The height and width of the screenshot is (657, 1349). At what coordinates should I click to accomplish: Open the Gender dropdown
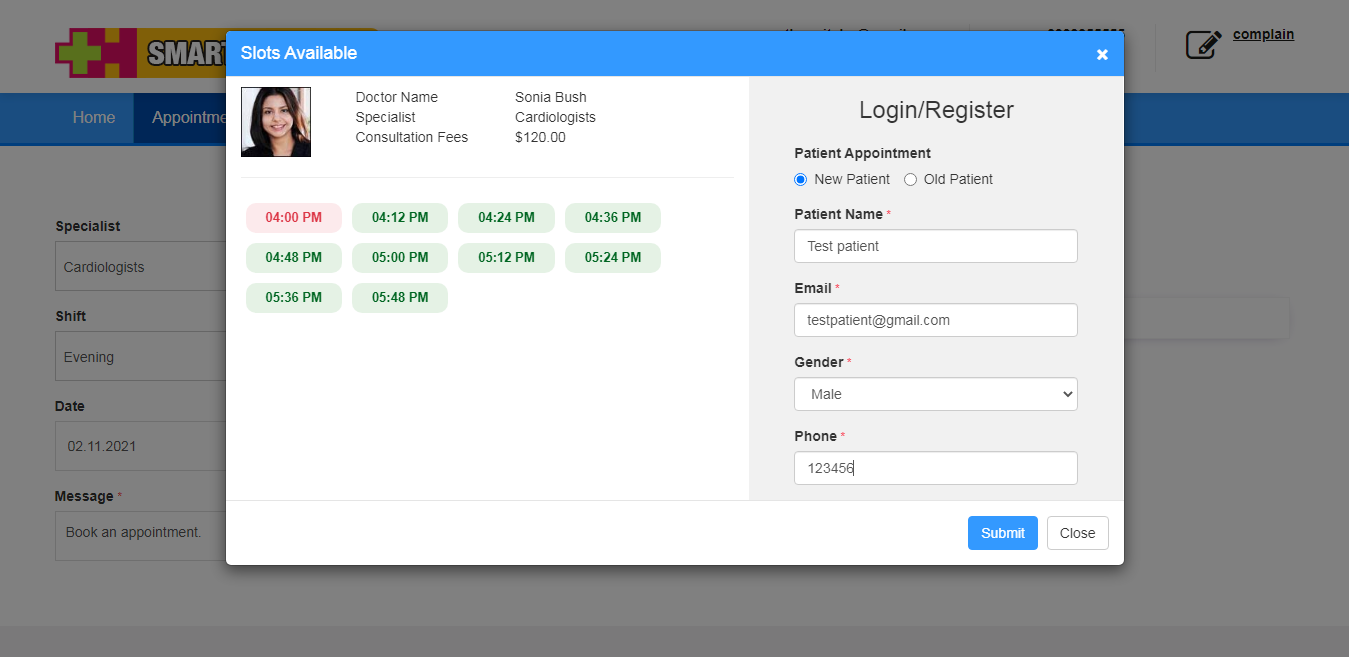935,394
